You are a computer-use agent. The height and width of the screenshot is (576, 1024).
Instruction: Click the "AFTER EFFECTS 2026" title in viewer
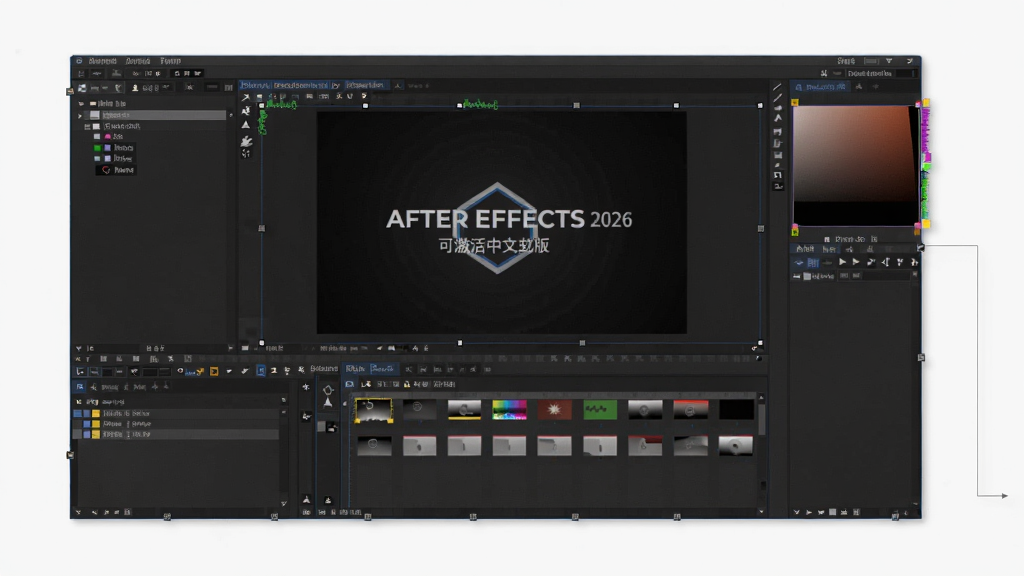pyautogui.click(x=509, y=219)
